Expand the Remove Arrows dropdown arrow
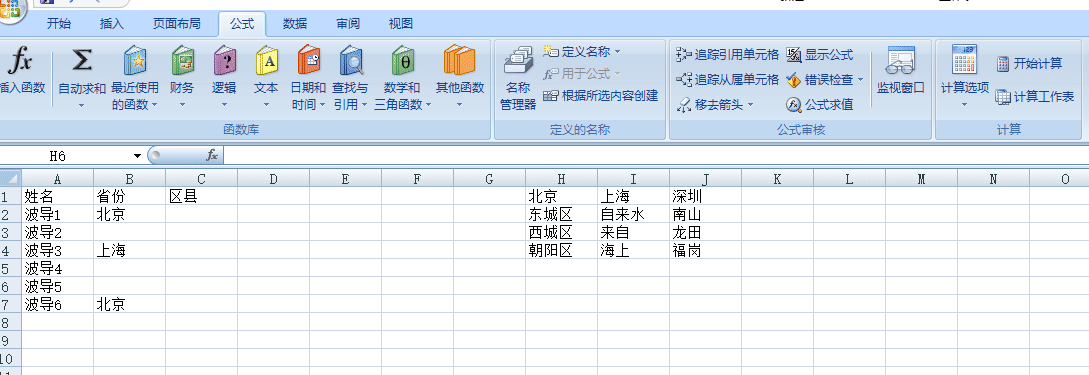The width and height of the screenshot is (1089, 375). [751, 106]
